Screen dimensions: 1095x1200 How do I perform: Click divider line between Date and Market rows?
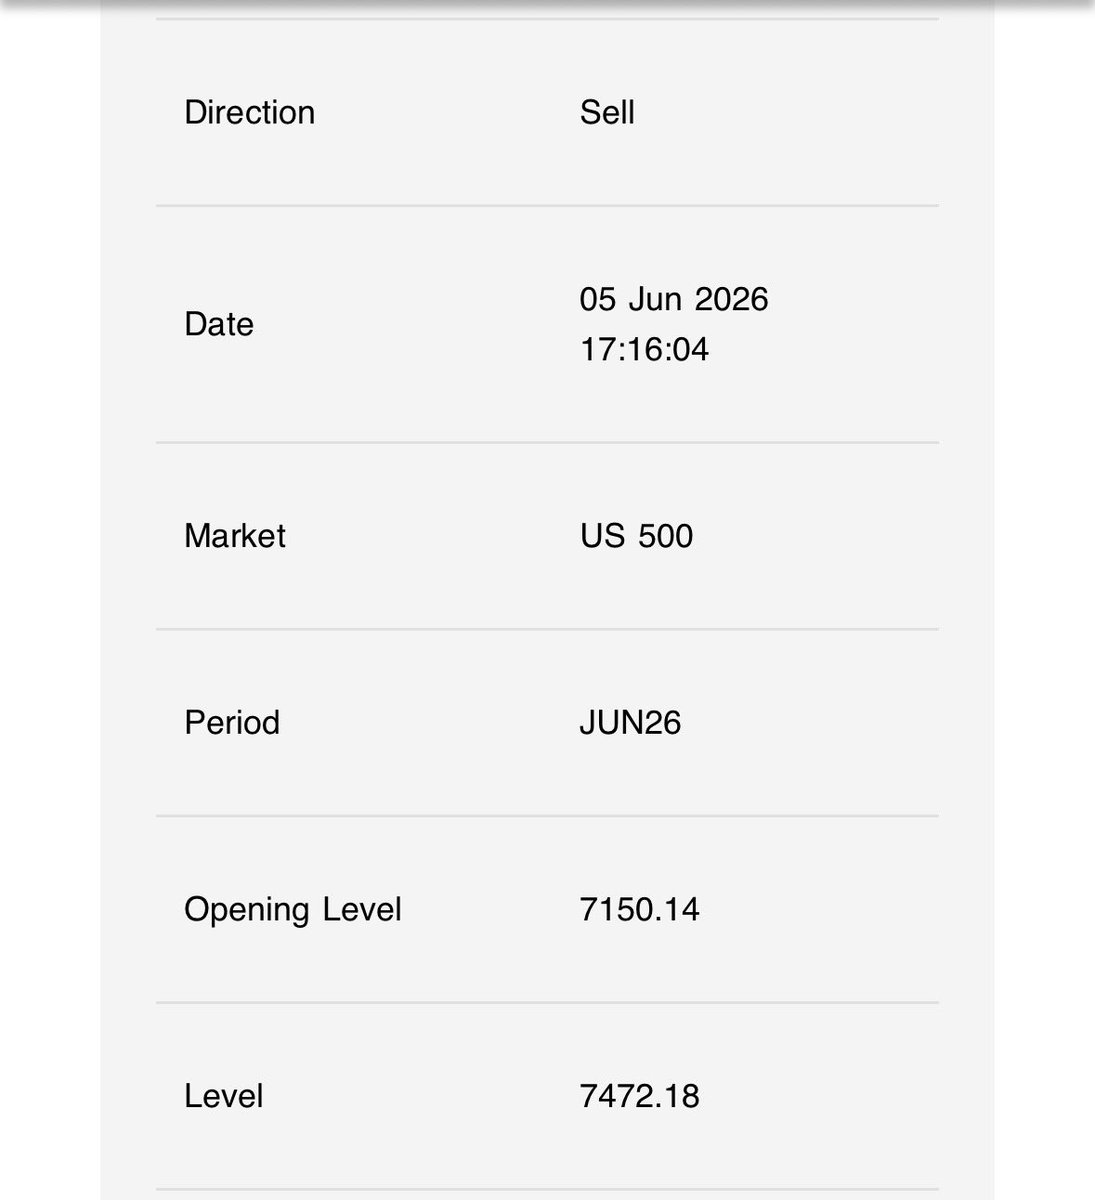[547, 442]
